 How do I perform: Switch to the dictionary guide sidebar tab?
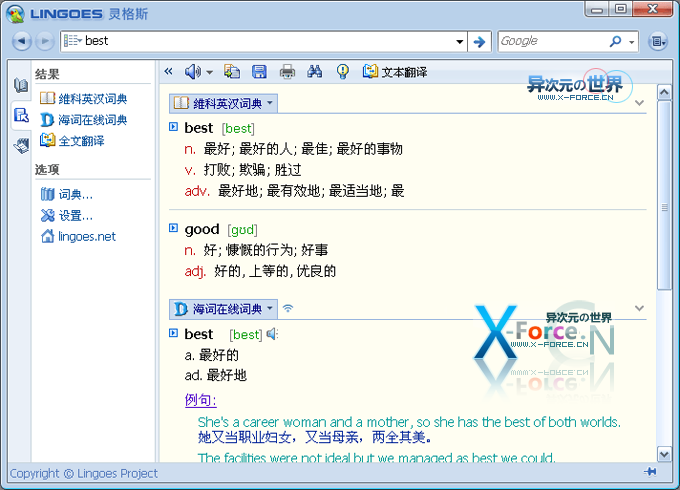[x=21, y=85]
